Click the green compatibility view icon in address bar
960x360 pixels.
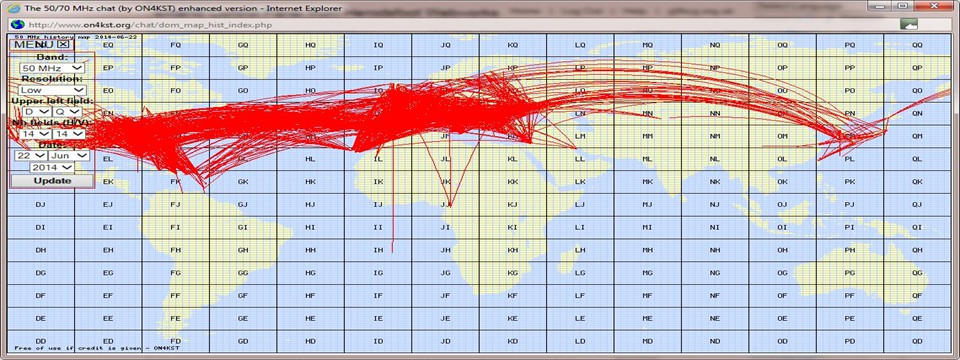[909, 24]
